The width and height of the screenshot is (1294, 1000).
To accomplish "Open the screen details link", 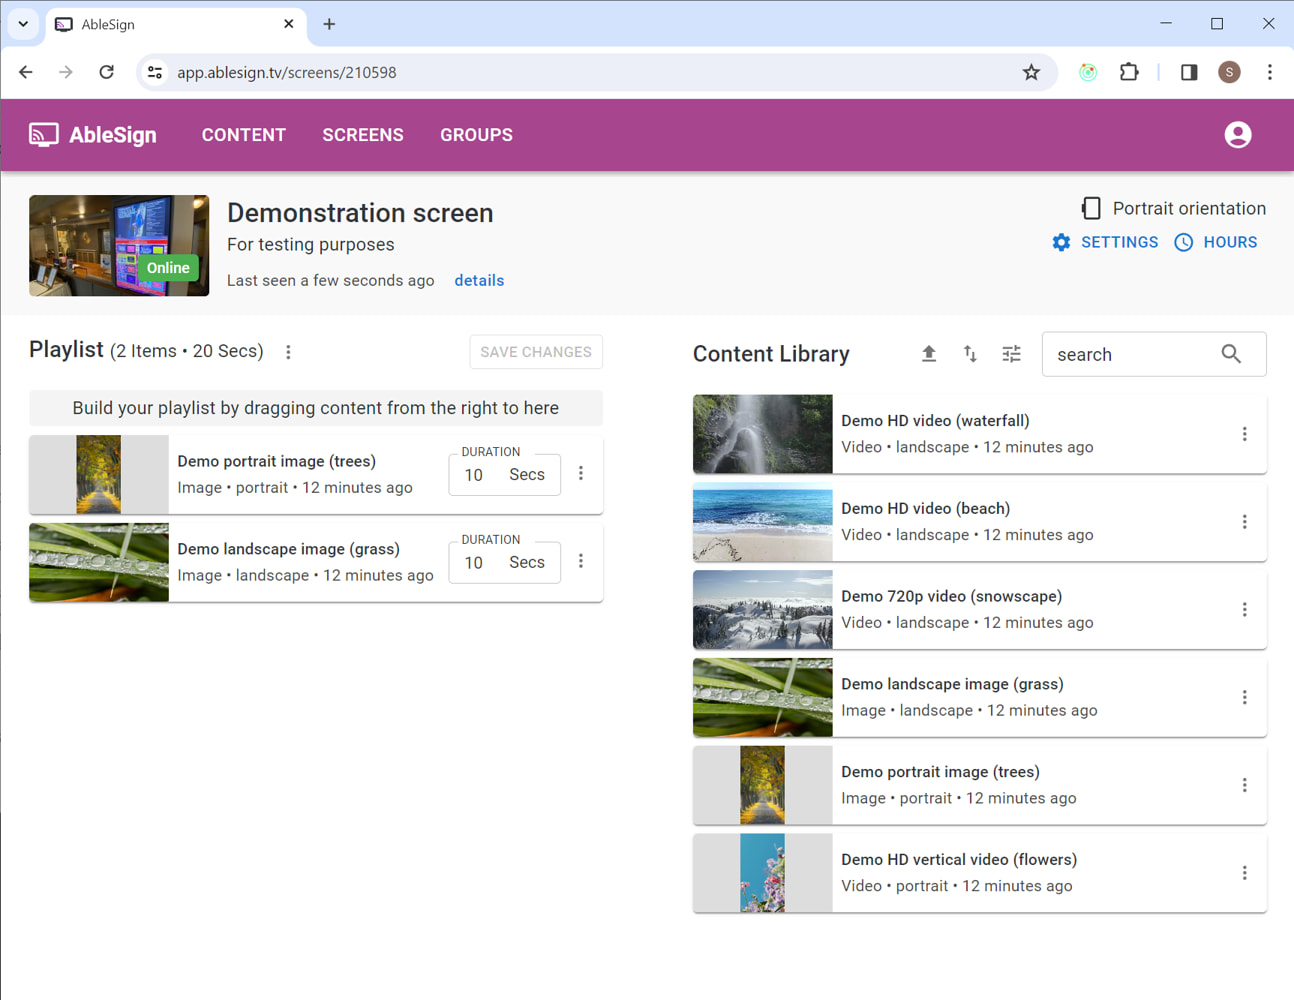I will pyautogui.click(x=479, y=280).
